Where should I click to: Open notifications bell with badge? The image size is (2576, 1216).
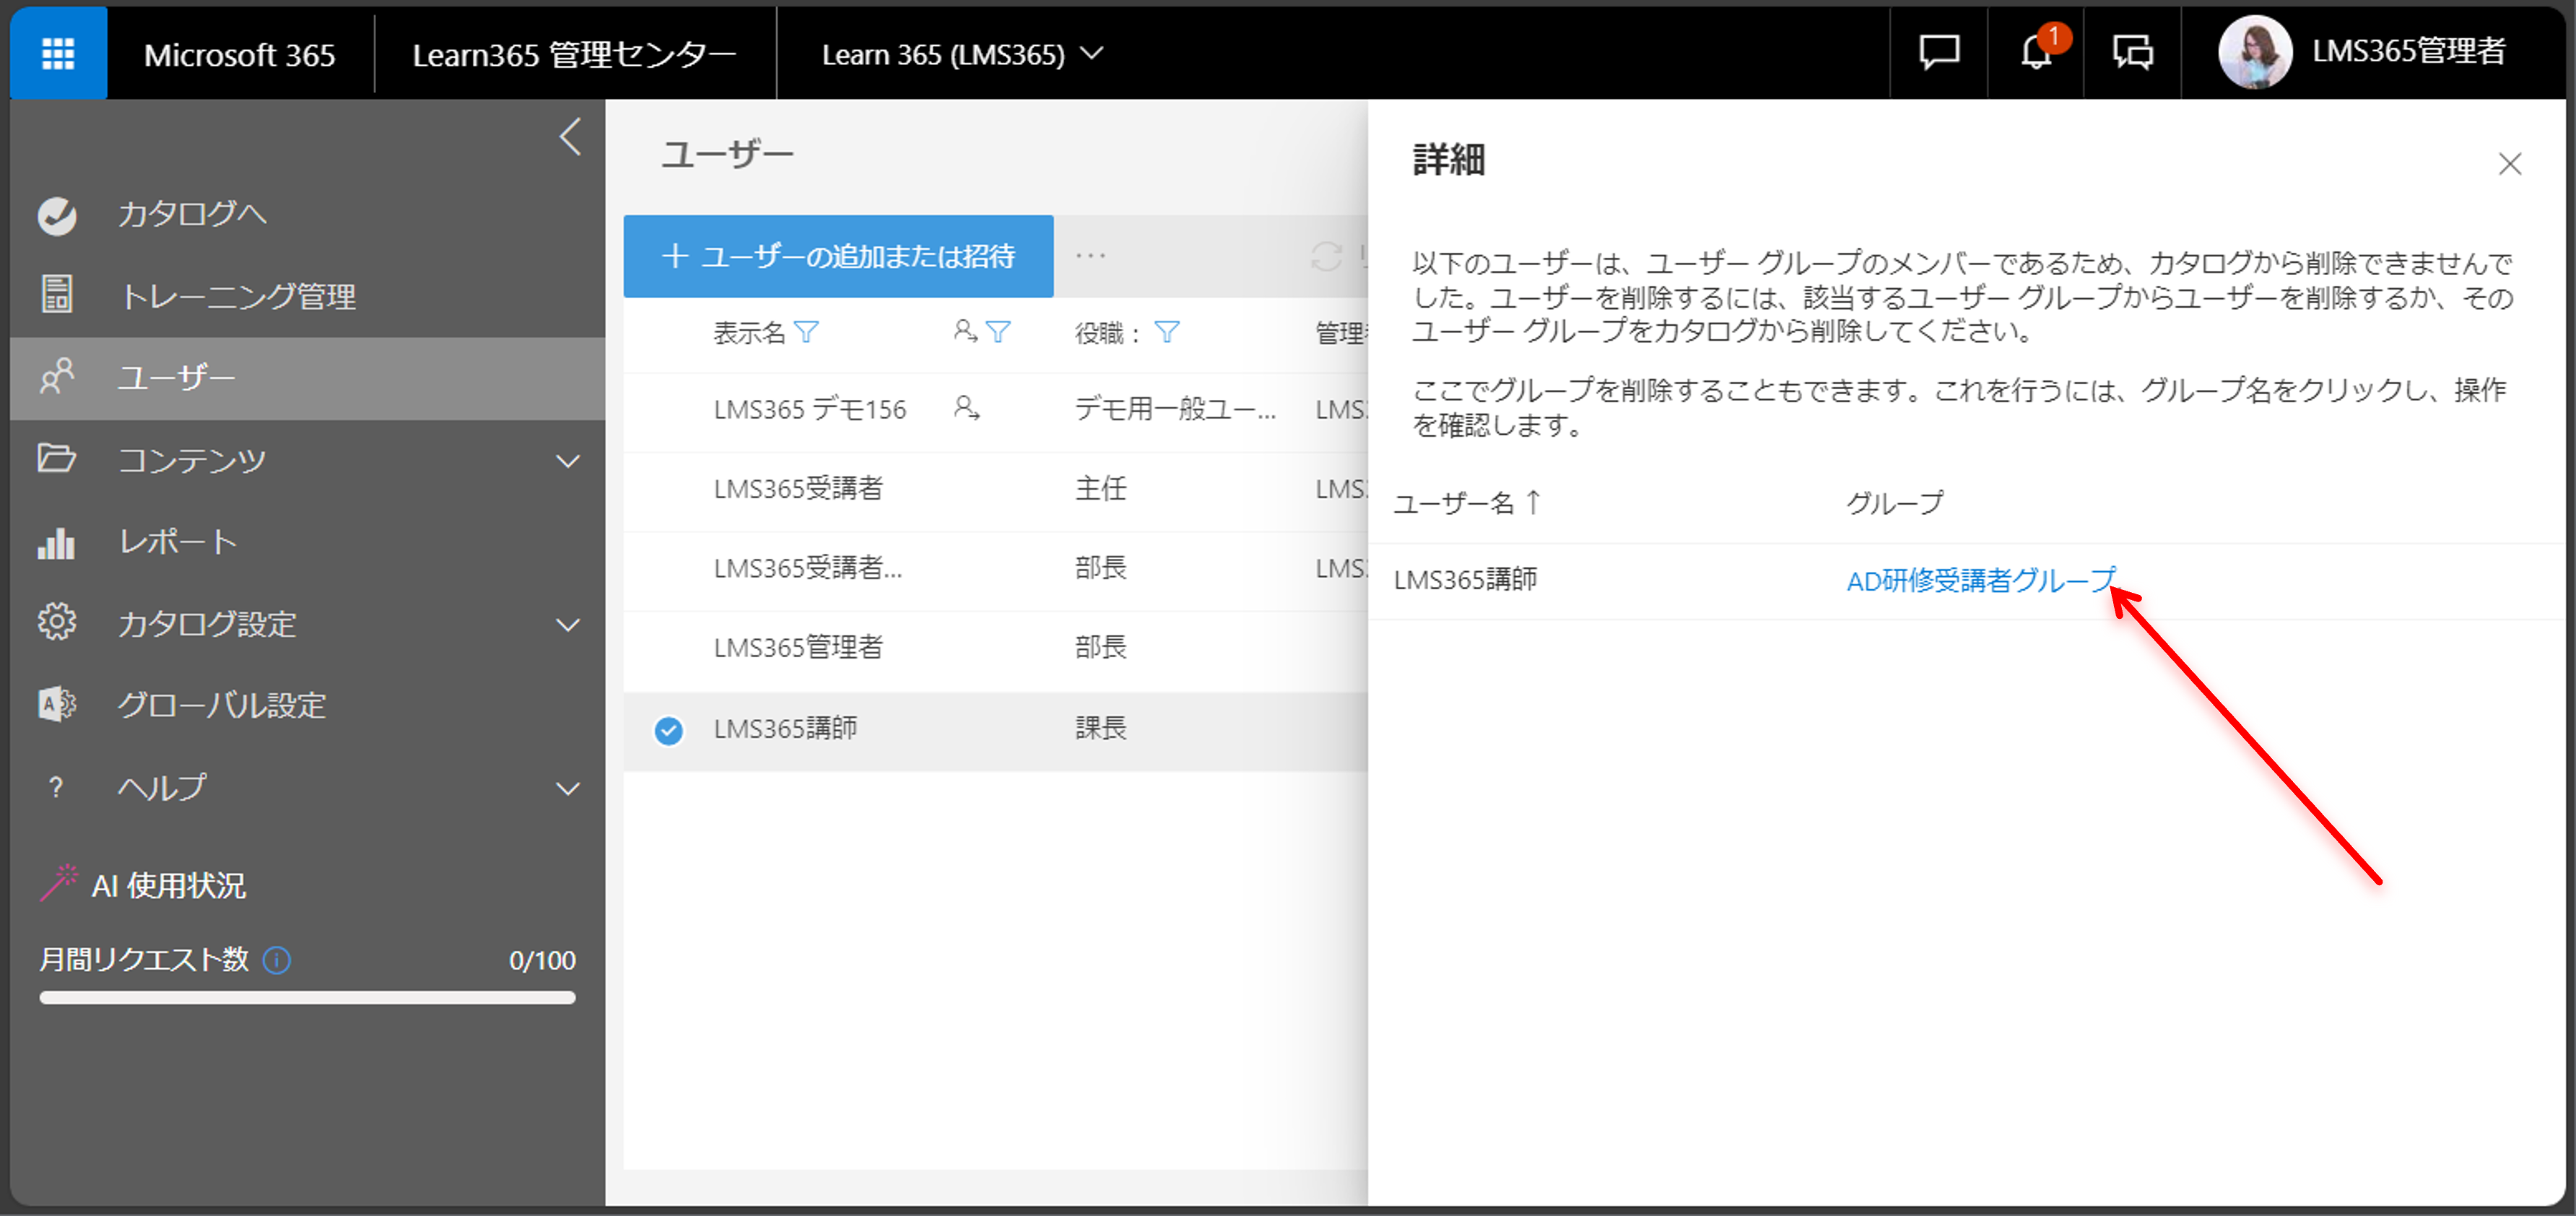[x=2036, y=52]
